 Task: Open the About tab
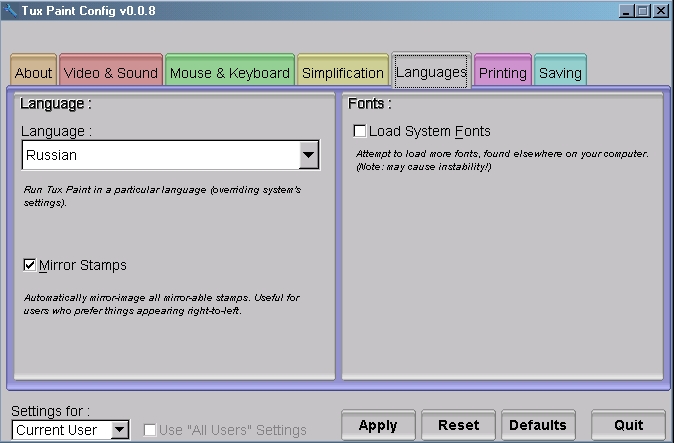[34, 73]
